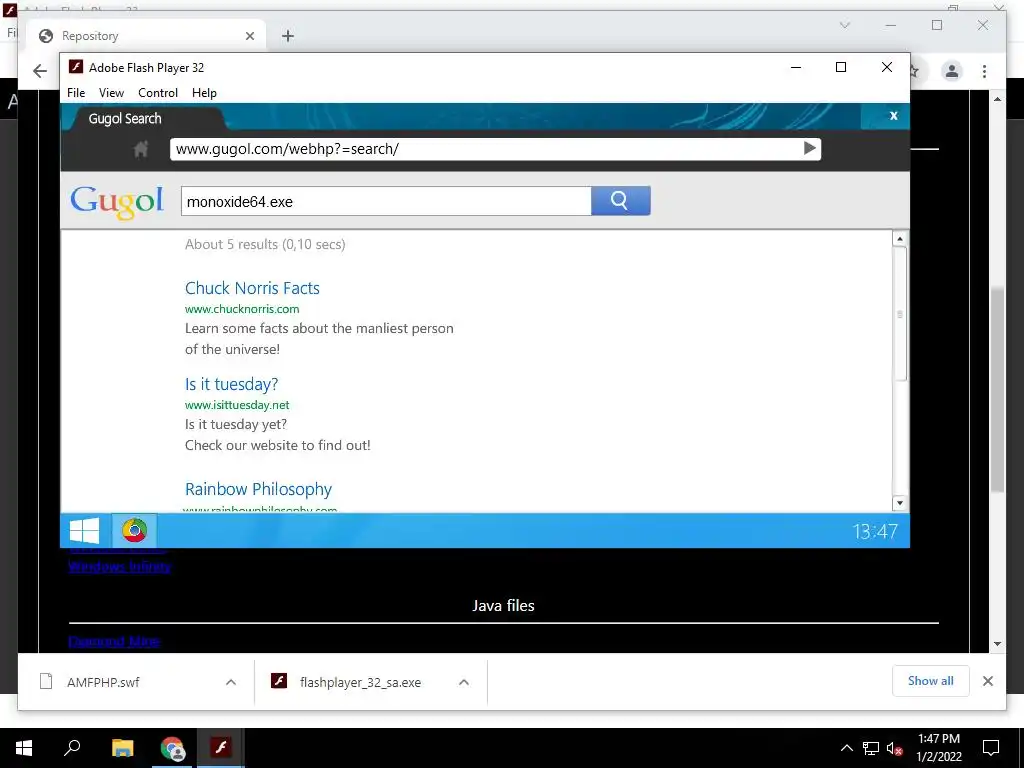
Task: Open the Flash Player View menu
Action: click(x=111, y=93)
